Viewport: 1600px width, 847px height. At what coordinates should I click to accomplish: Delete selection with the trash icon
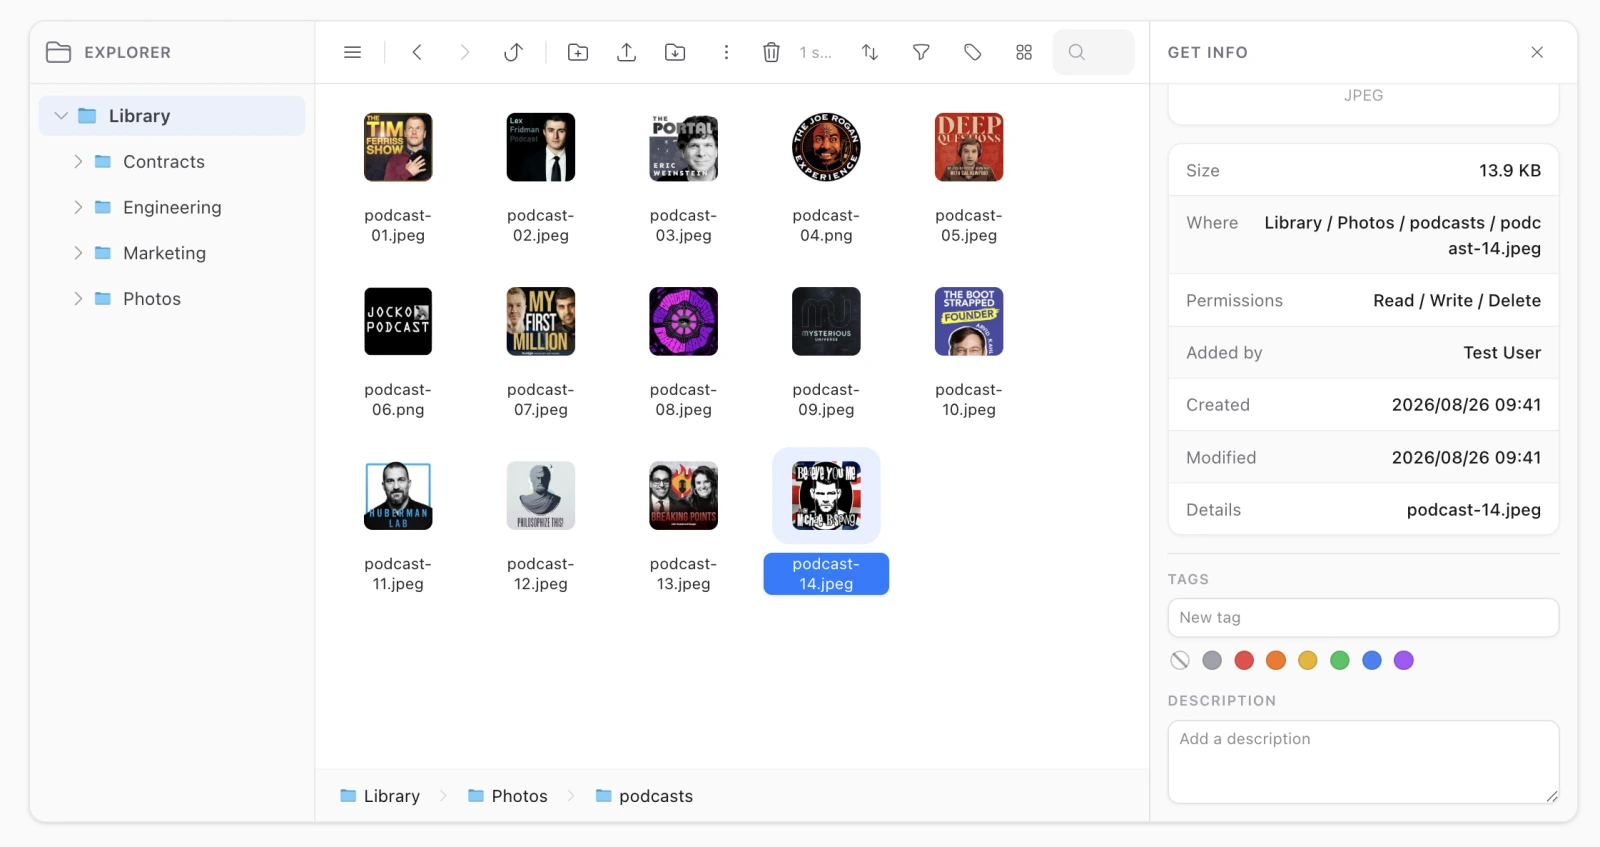(771, 52)
